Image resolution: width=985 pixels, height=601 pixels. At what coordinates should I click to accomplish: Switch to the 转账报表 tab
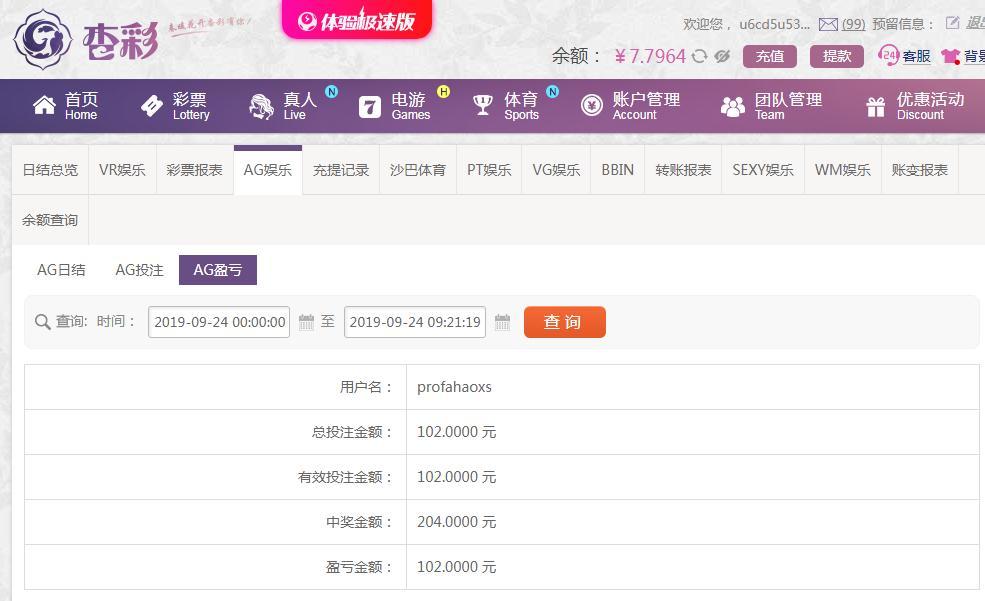coord(683,170)
